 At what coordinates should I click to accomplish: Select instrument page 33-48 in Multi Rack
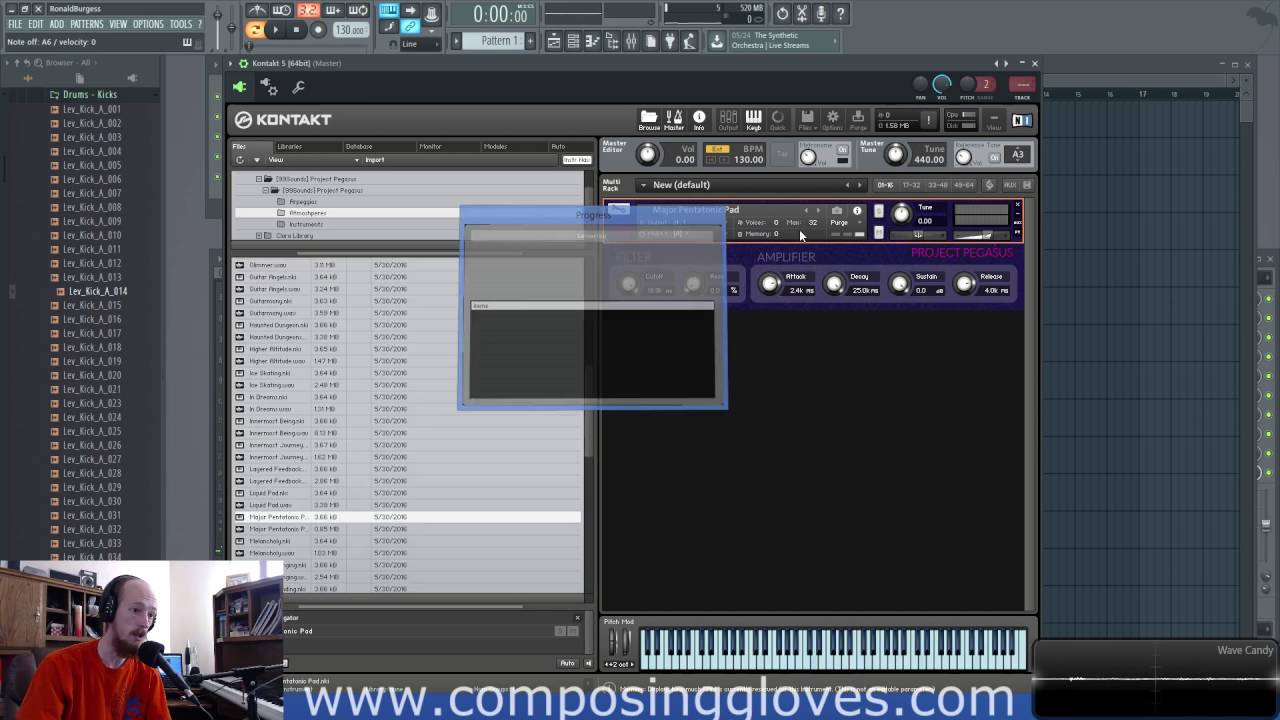click(937, 185)
